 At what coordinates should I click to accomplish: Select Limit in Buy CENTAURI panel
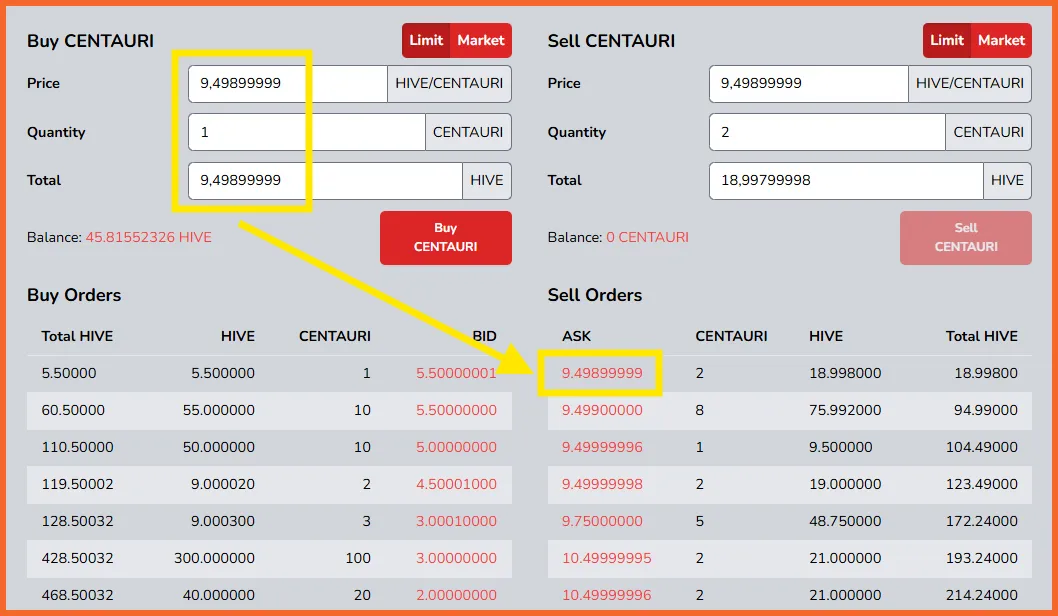426,40
